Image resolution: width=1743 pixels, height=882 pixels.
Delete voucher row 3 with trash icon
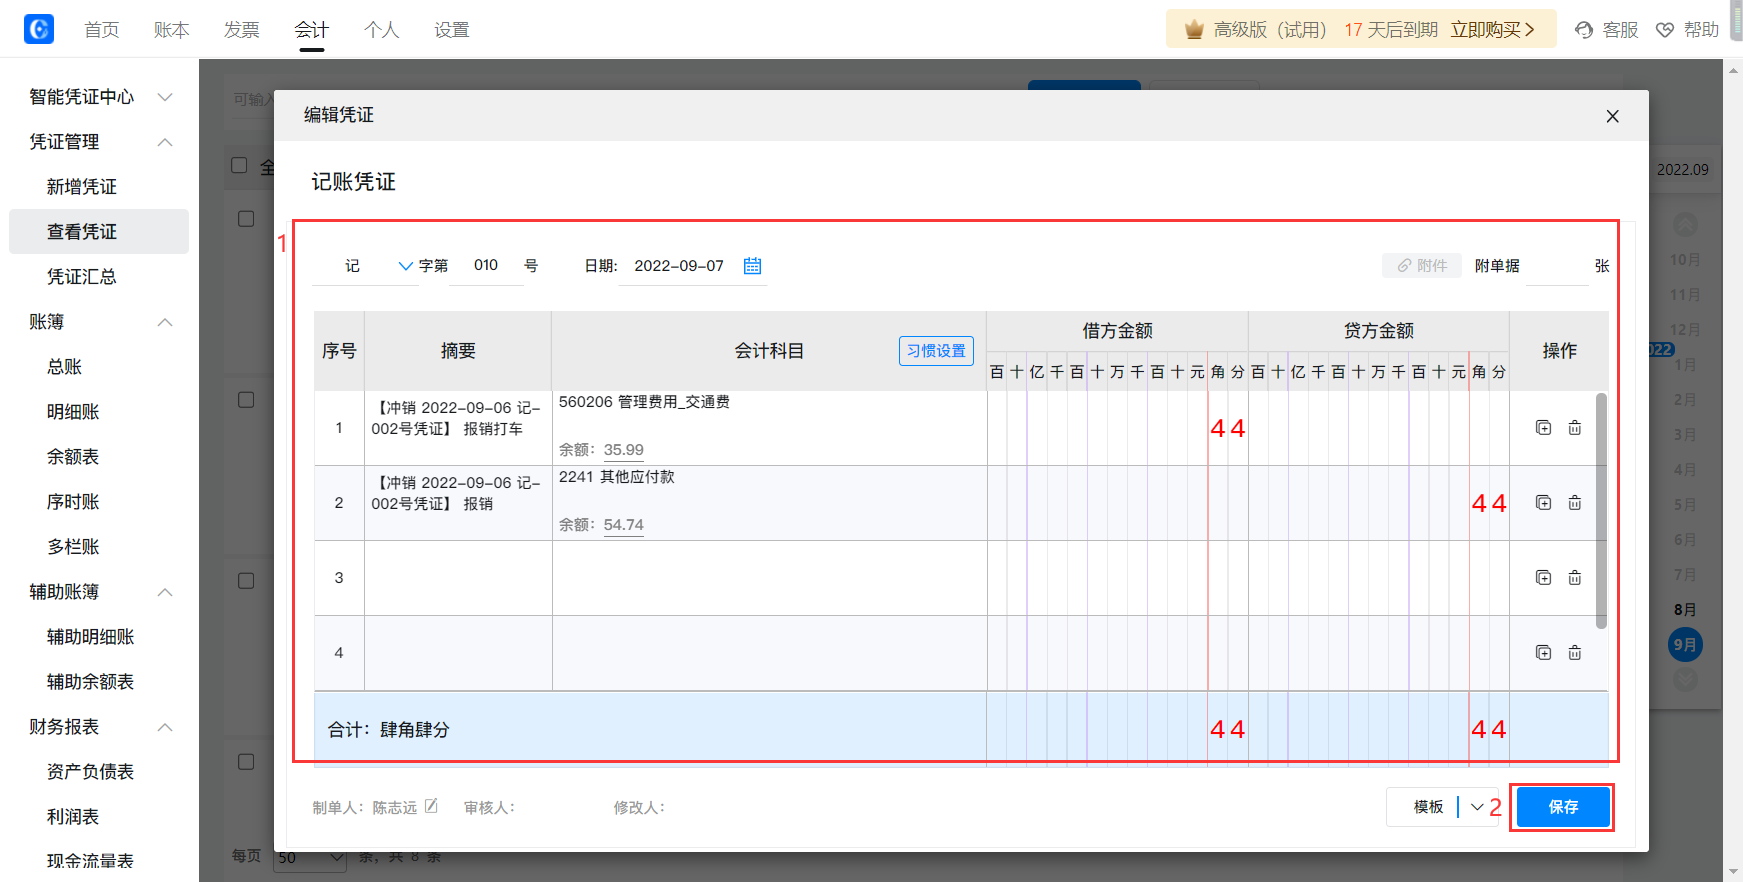tap(1575, 578)
